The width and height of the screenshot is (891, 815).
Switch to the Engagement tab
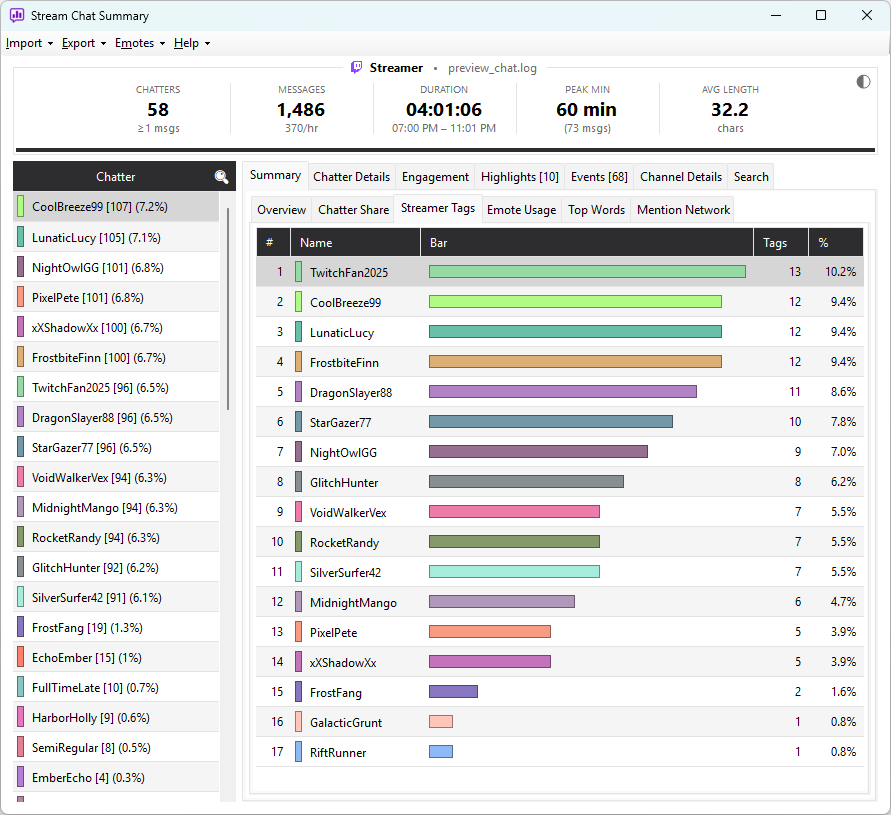(x=435, y=177)
